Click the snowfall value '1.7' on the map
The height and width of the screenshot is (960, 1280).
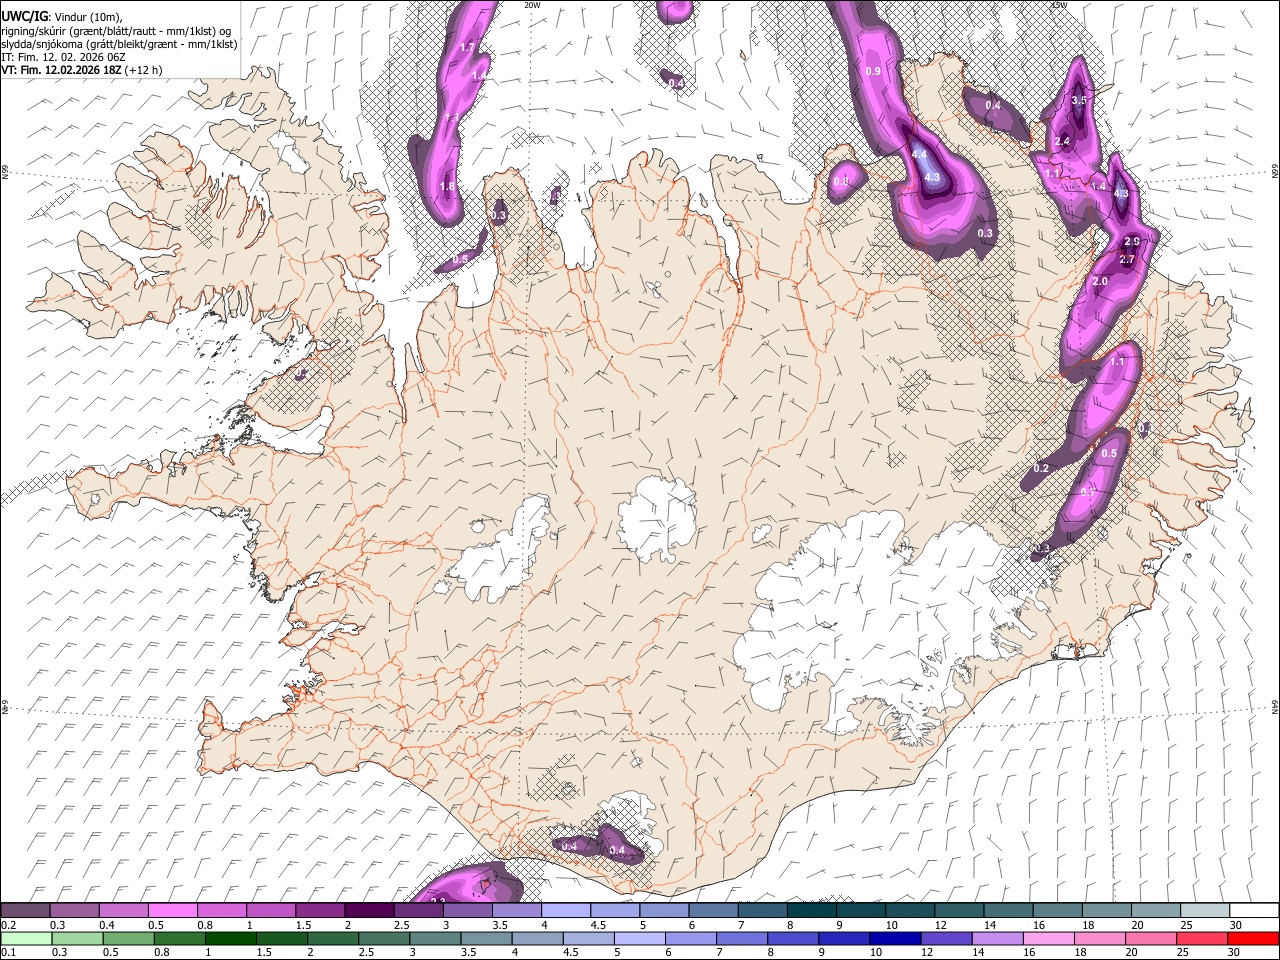point(467,47)
